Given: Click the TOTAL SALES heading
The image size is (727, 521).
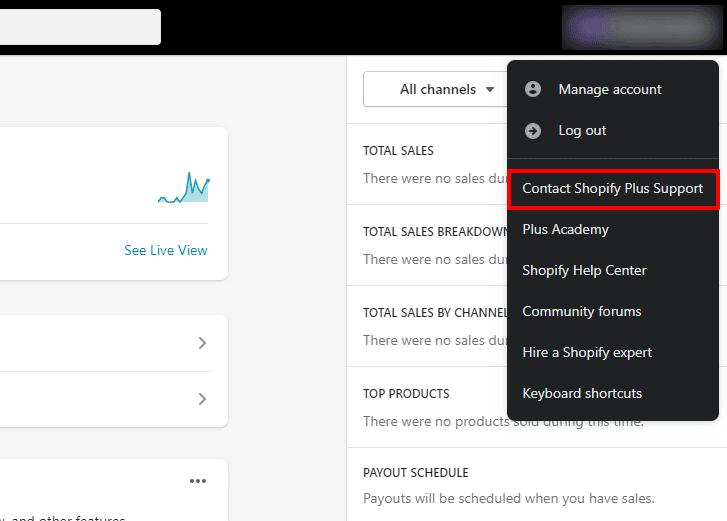Looking at the screenshot, I should (x=398, y=151).
